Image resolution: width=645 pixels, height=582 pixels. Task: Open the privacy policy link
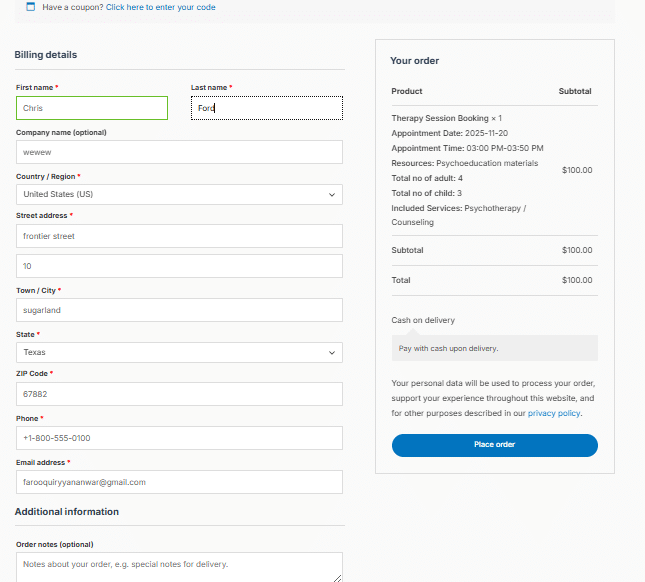[554, 413]
